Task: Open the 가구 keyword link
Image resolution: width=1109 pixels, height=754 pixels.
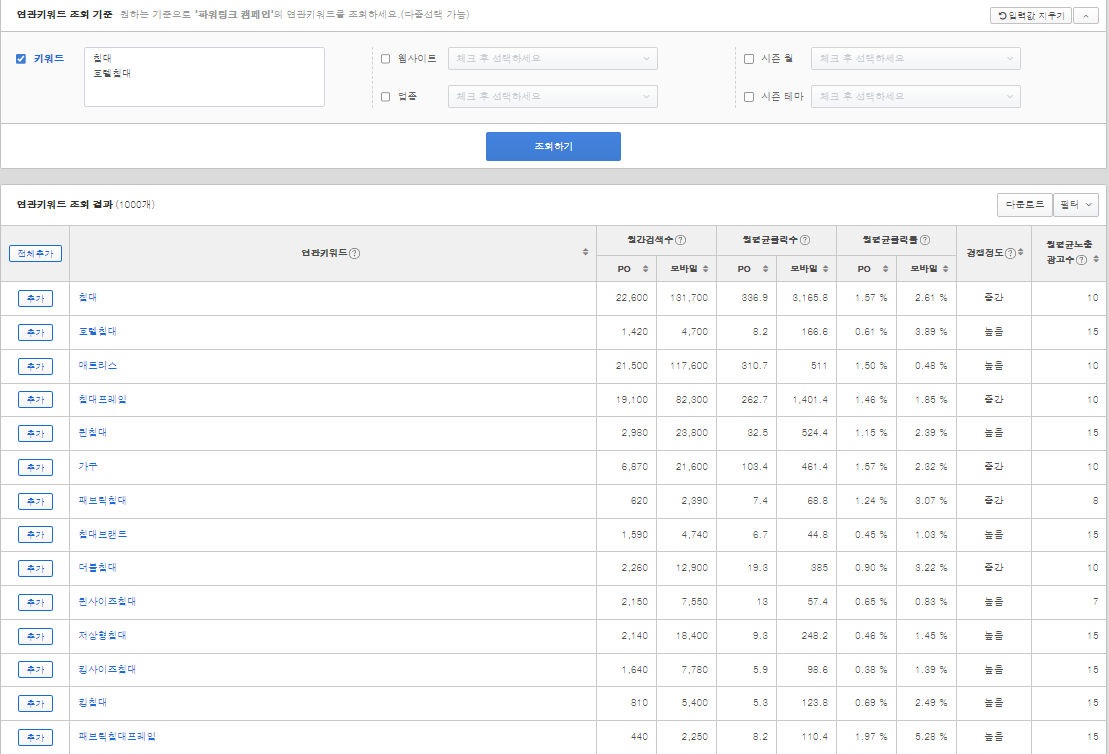Action: coord(88,466)
